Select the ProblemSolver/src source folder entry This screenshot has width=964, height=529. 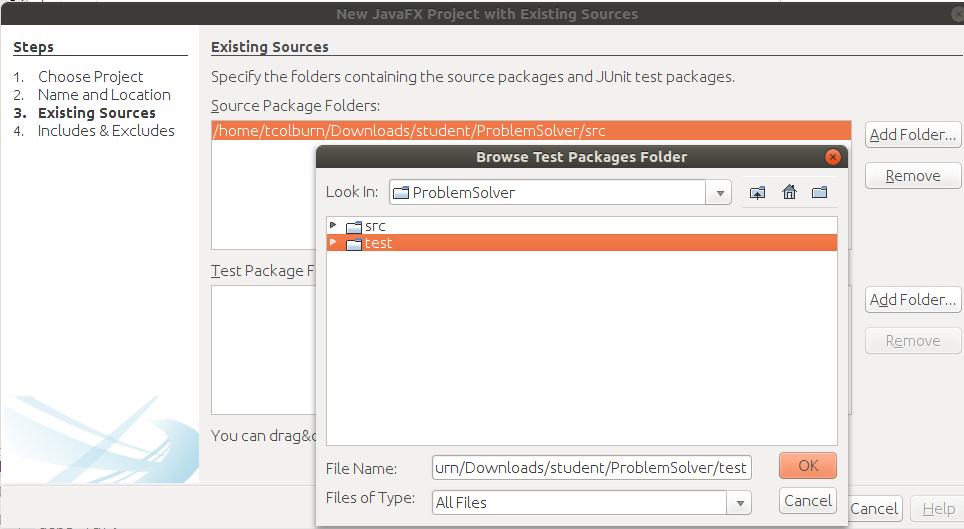click(410, 131)
